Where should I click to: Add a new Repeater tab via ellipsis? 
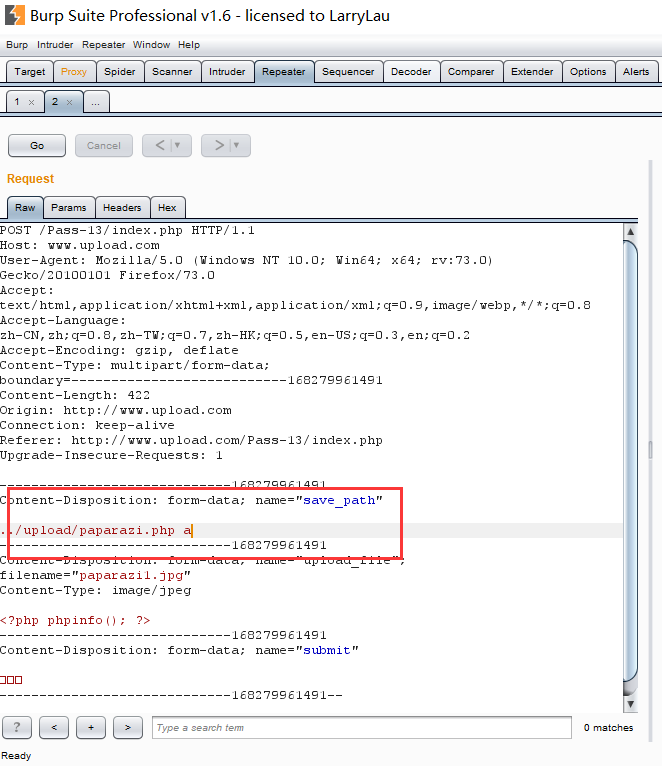coord(96,102)
